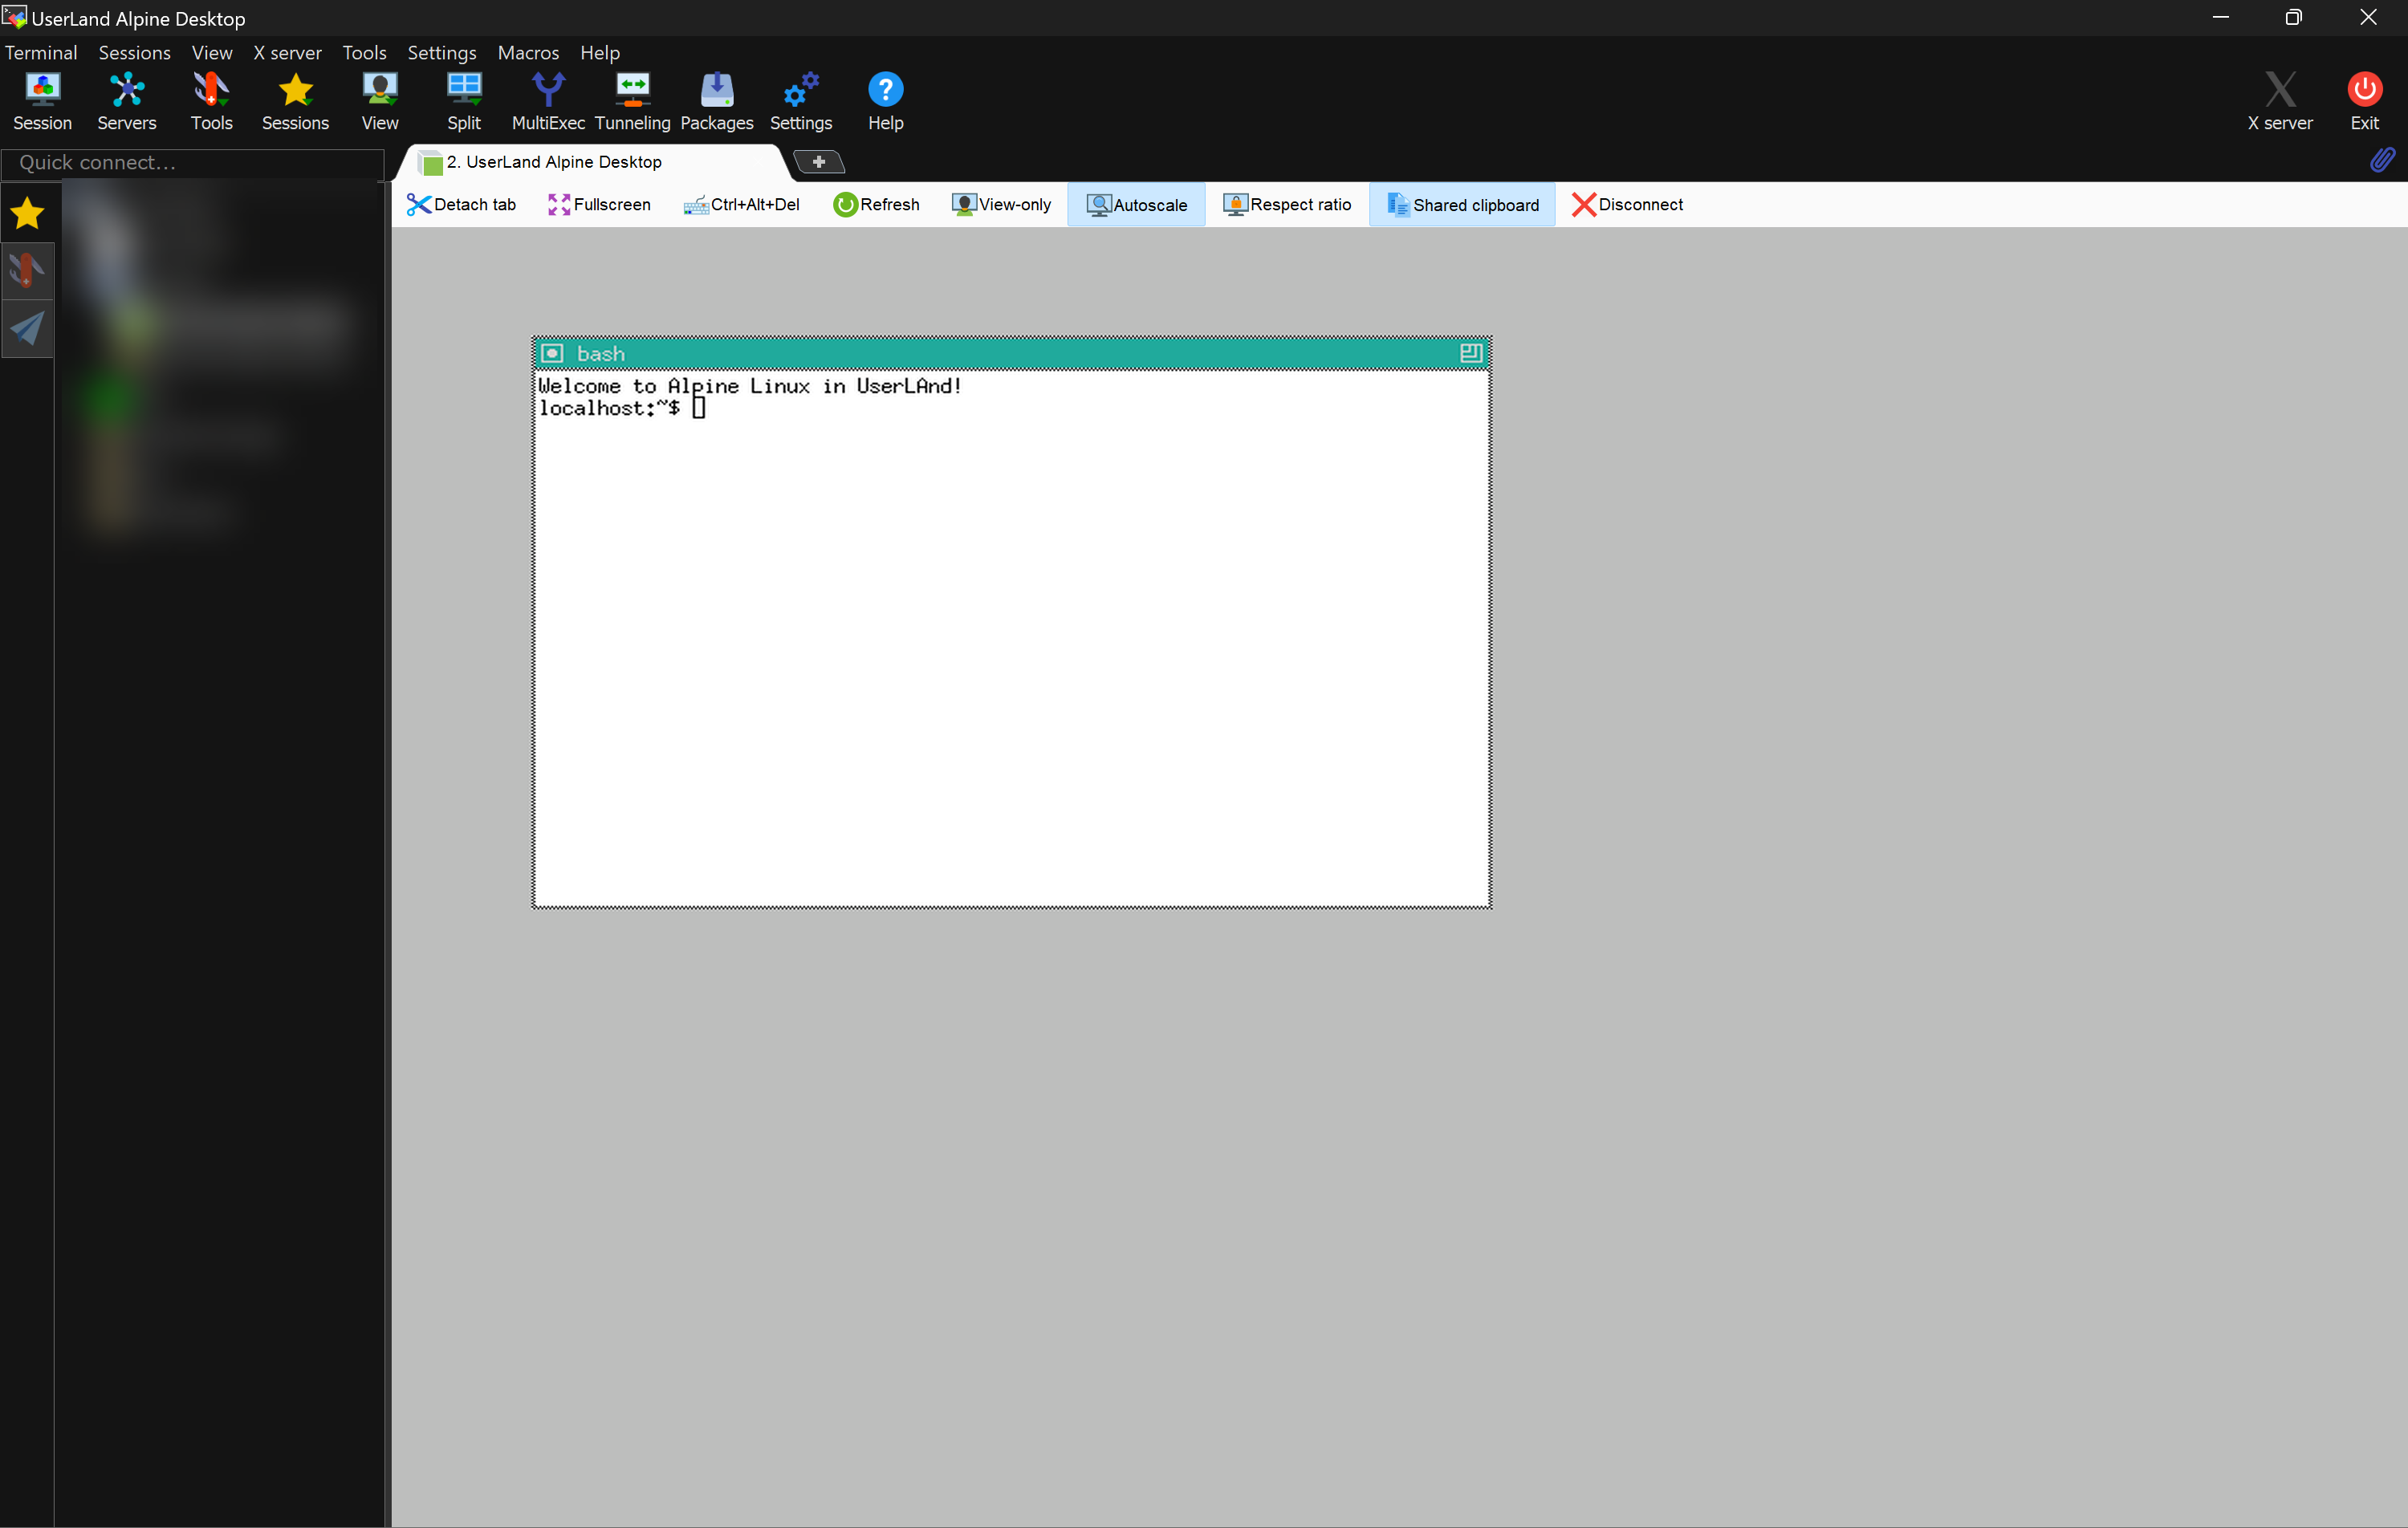Open the Help menu in the menu bar

coord(600,53)
